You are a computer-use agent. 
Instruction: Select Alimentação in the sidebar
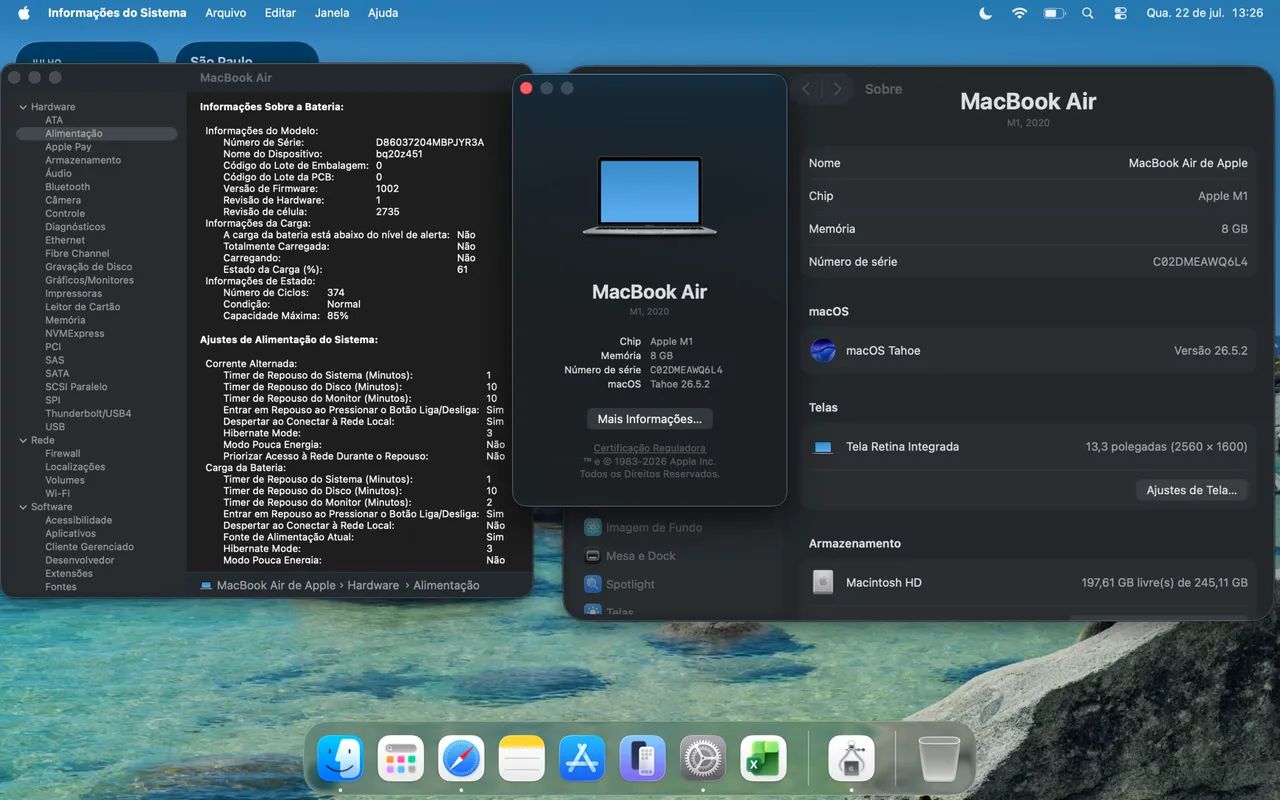pos(96,133)
